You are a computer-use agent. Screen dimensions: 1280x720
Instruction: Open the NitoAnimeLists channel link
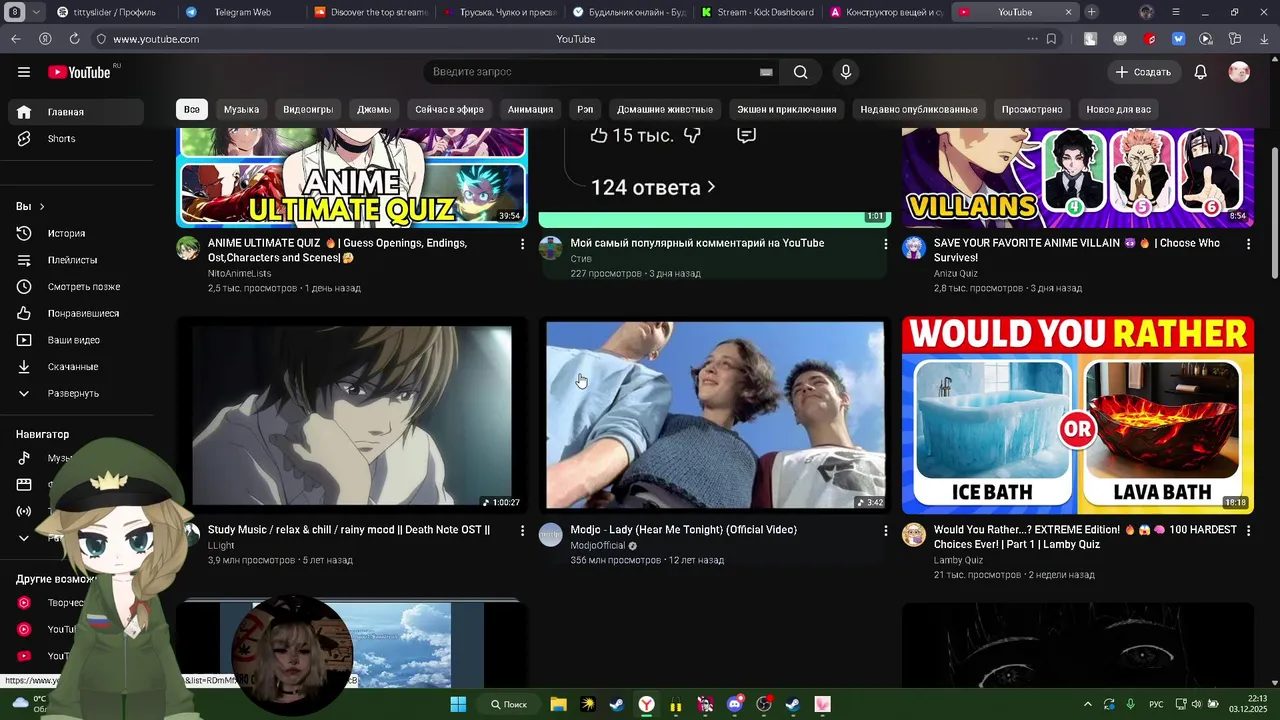239,273
